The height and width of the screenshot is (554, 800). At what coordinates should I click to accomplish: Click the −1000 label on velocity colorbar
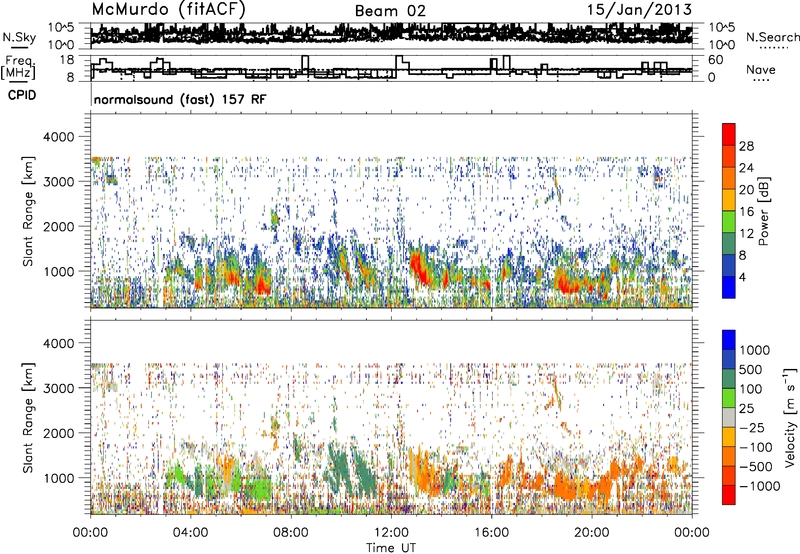[759, 486]
